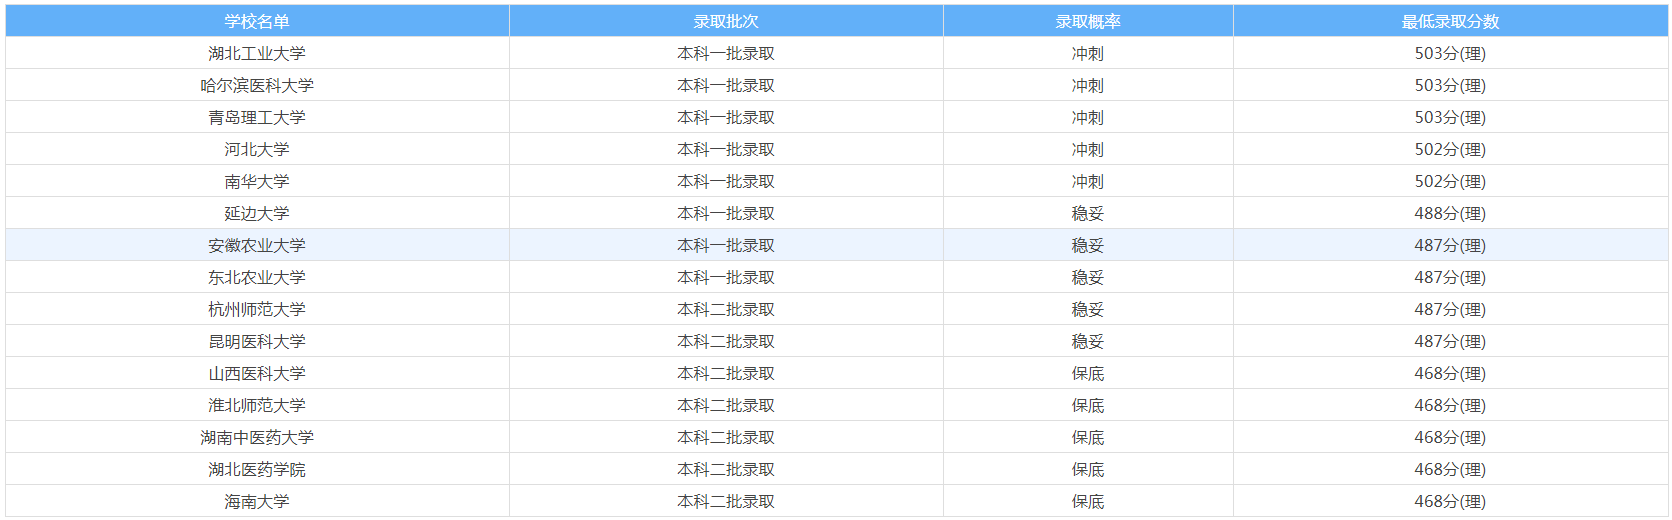Viewport: 1672px width, 520px height.
Task: Click 本科二批录取 in 山西医科大学 row
Action: (726, 373)
